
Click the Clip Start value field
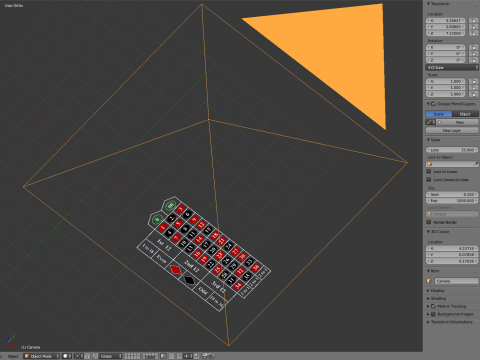coord(452,194)
